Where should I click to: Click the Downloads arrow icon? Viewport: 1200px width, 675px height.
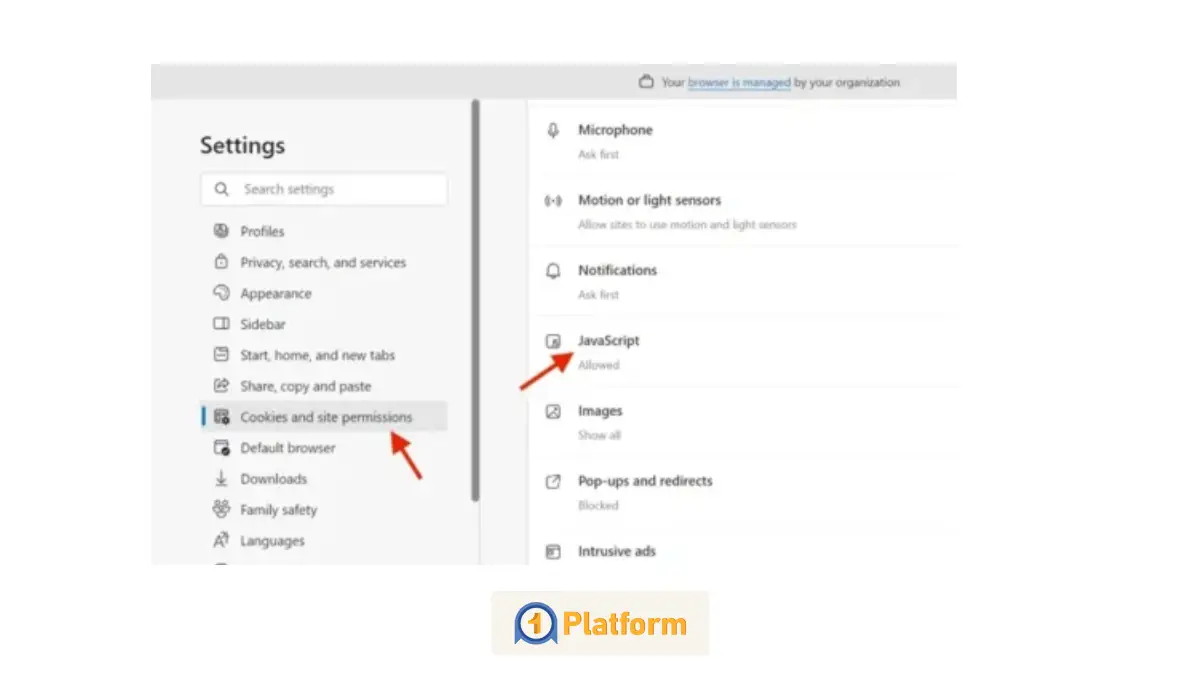[x=221, y=479]
